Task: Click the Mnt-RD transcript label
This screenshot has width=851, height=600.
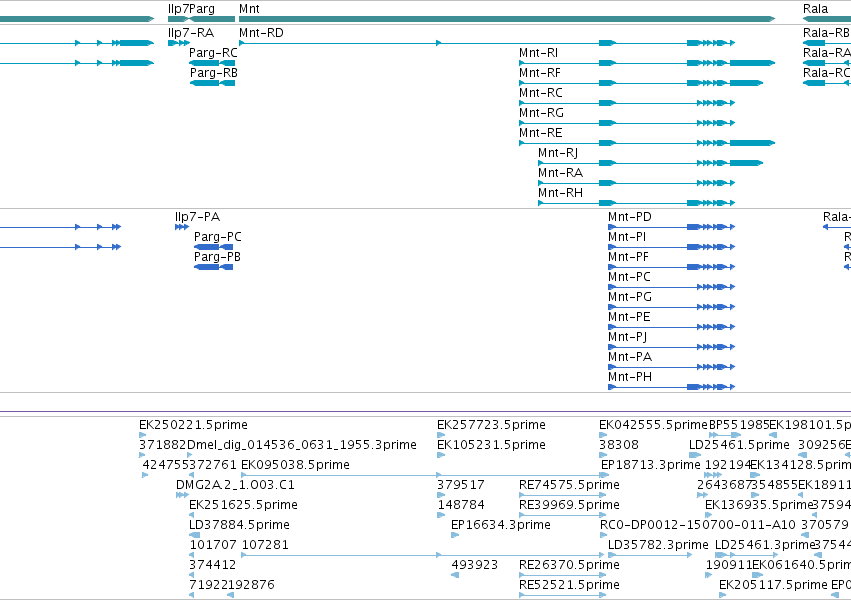Action: pos(261,33)
